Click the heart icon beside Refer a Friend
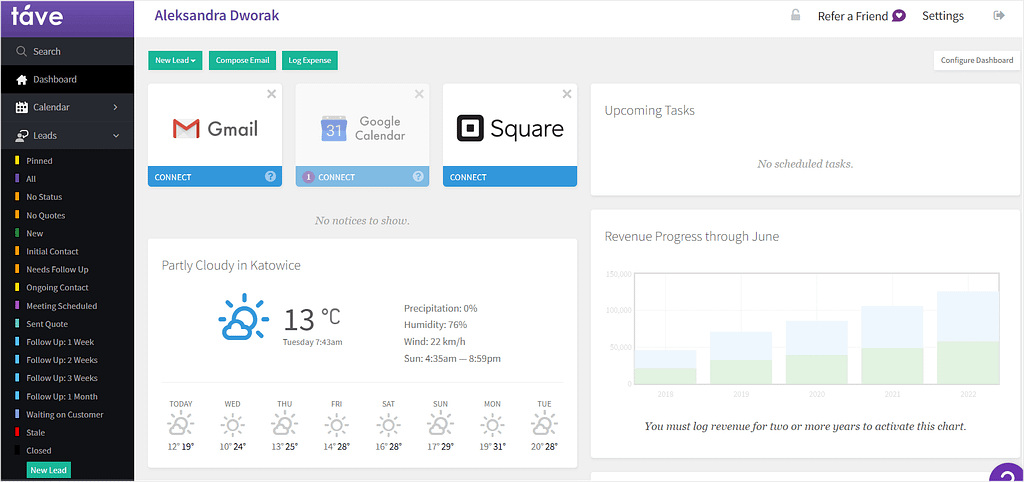This screenshot has width=1024, height=482. pos(899,16)
